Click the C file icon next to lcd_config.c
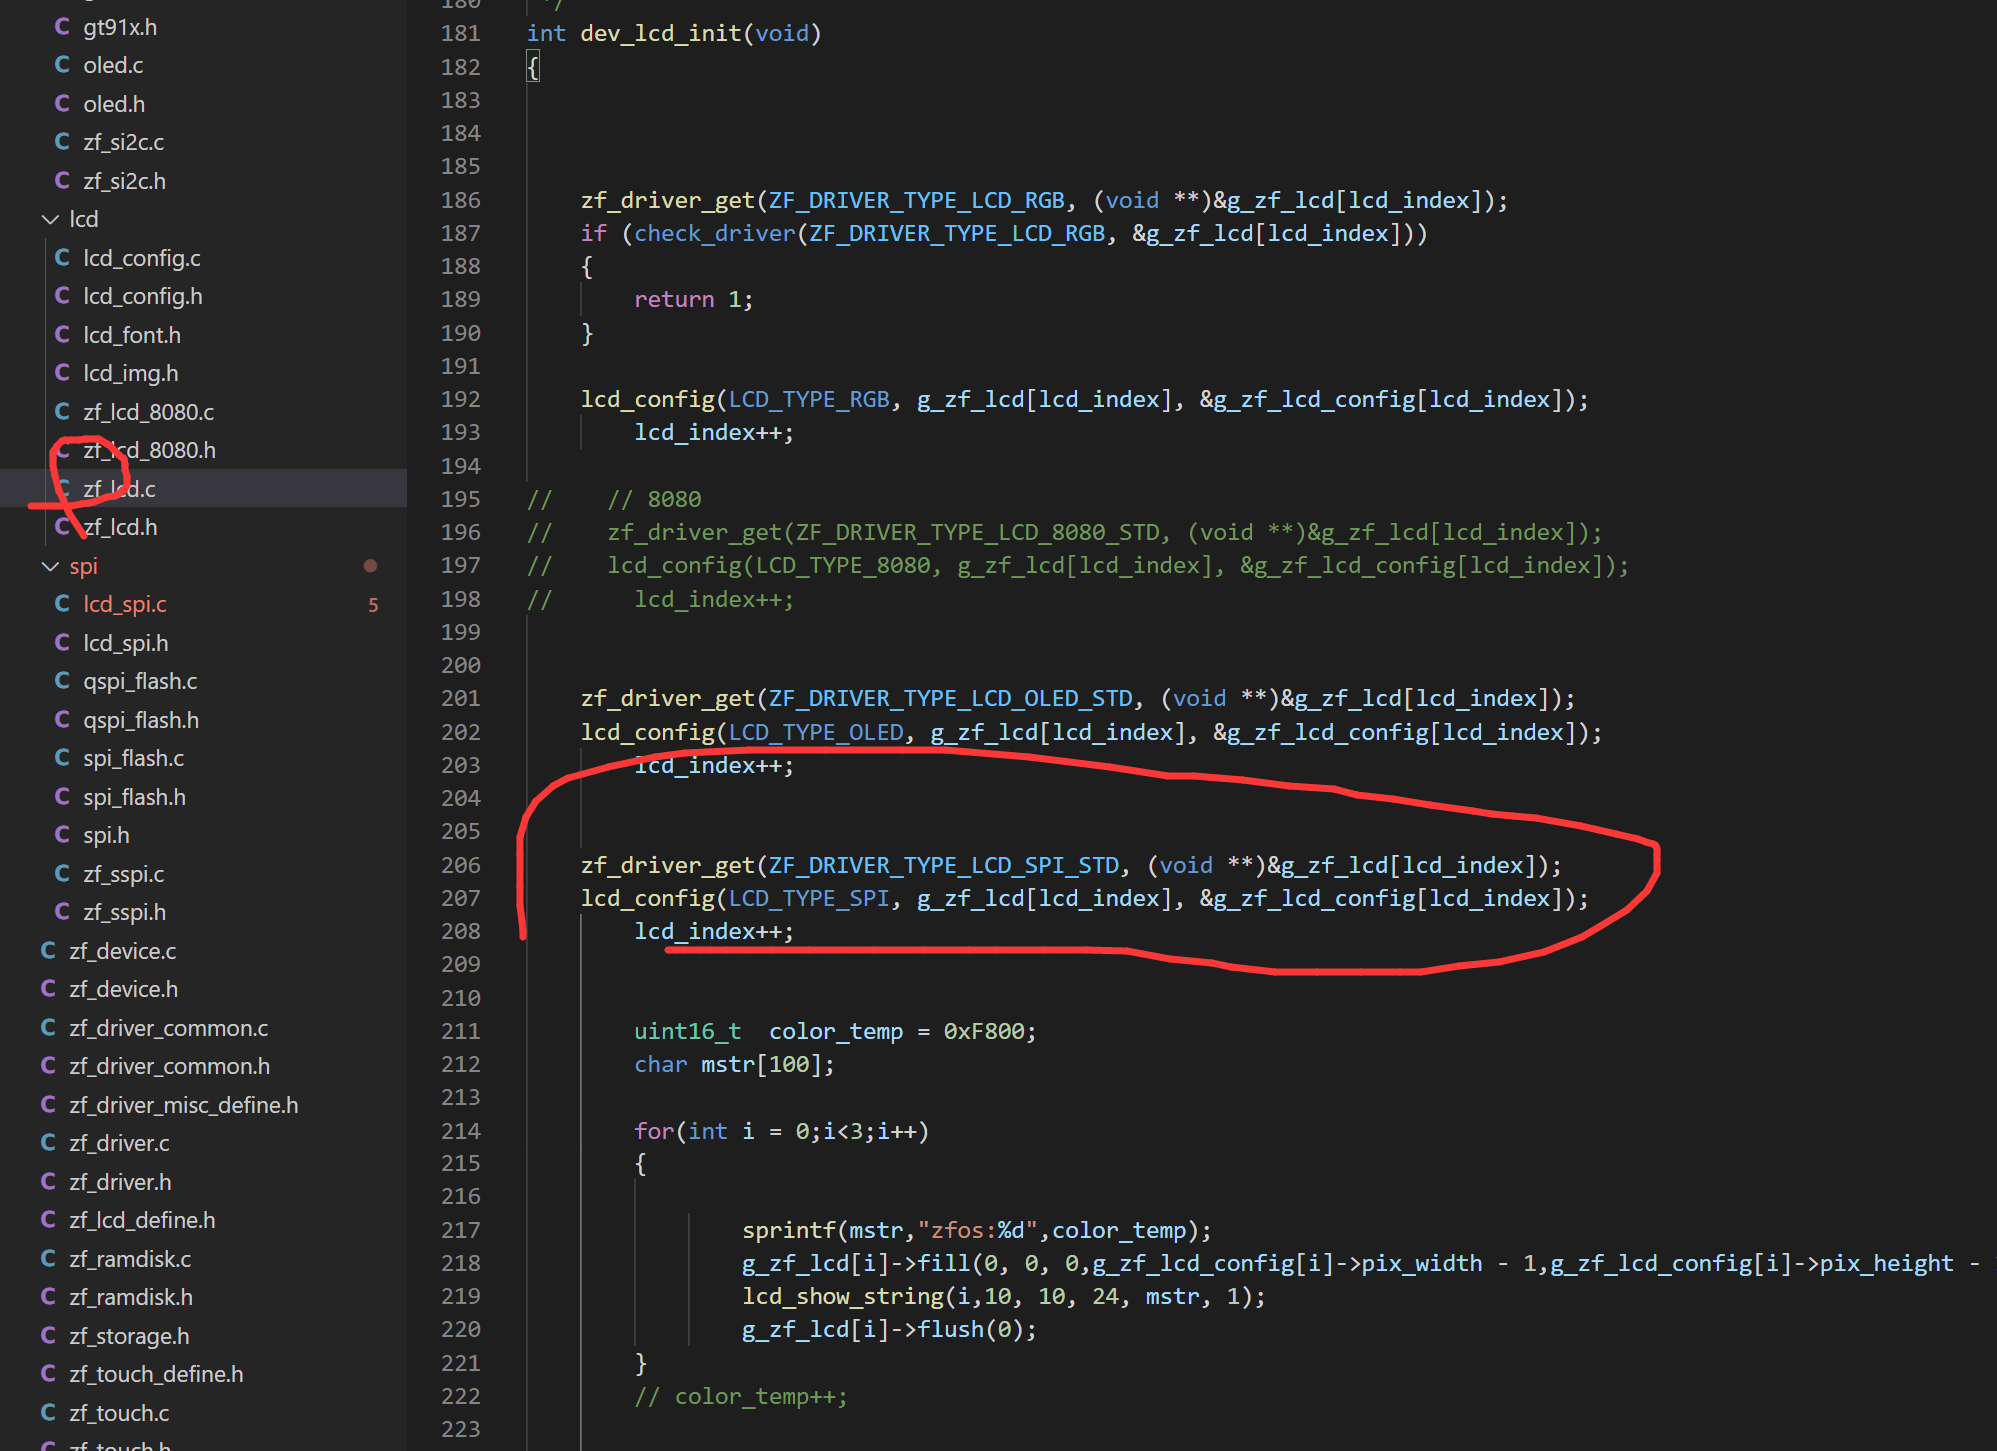The width and height of the screenshot is (1997, 1451). [x=62, y=258]
